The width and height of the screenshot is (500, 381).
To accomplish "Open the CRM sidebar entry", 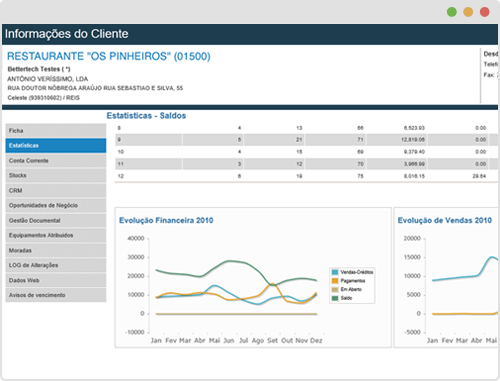I will 56,190.
